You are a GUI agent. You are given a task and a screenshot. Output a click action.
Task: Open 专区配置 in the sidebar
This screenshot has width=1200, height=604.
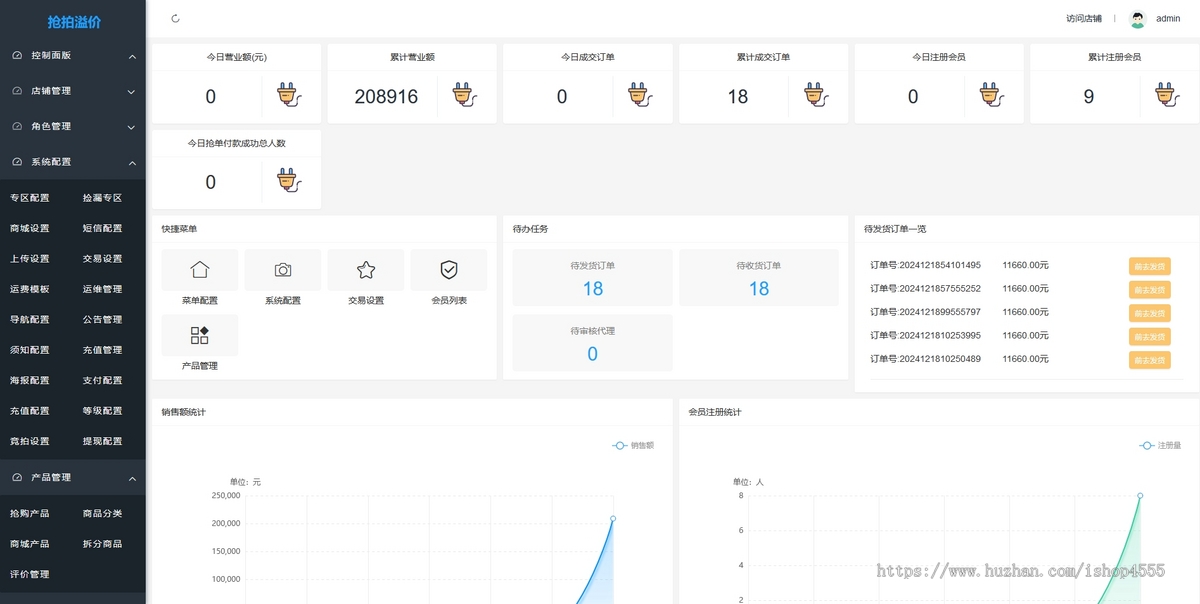pos(30,198)
